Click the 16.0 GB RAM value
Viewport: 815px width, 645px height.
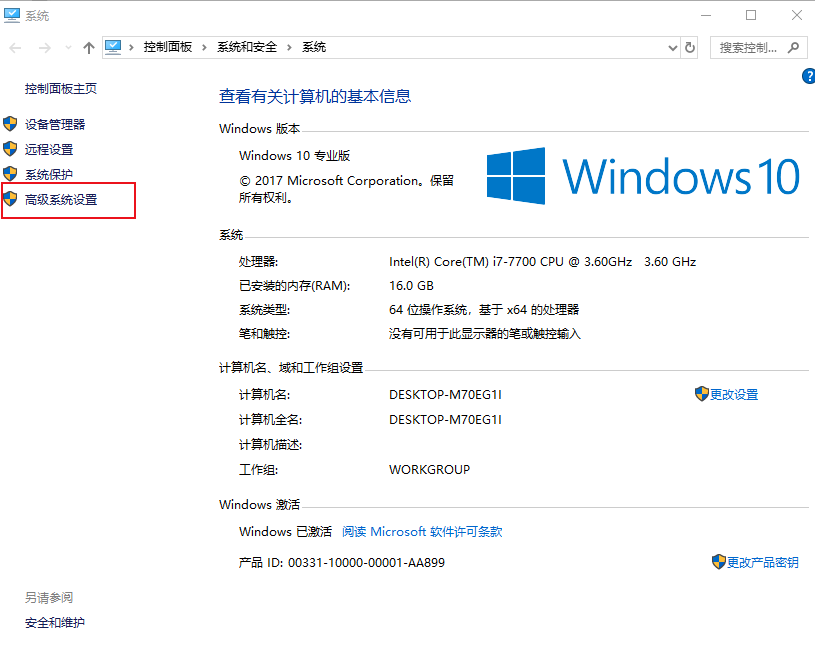pos(411,286)
